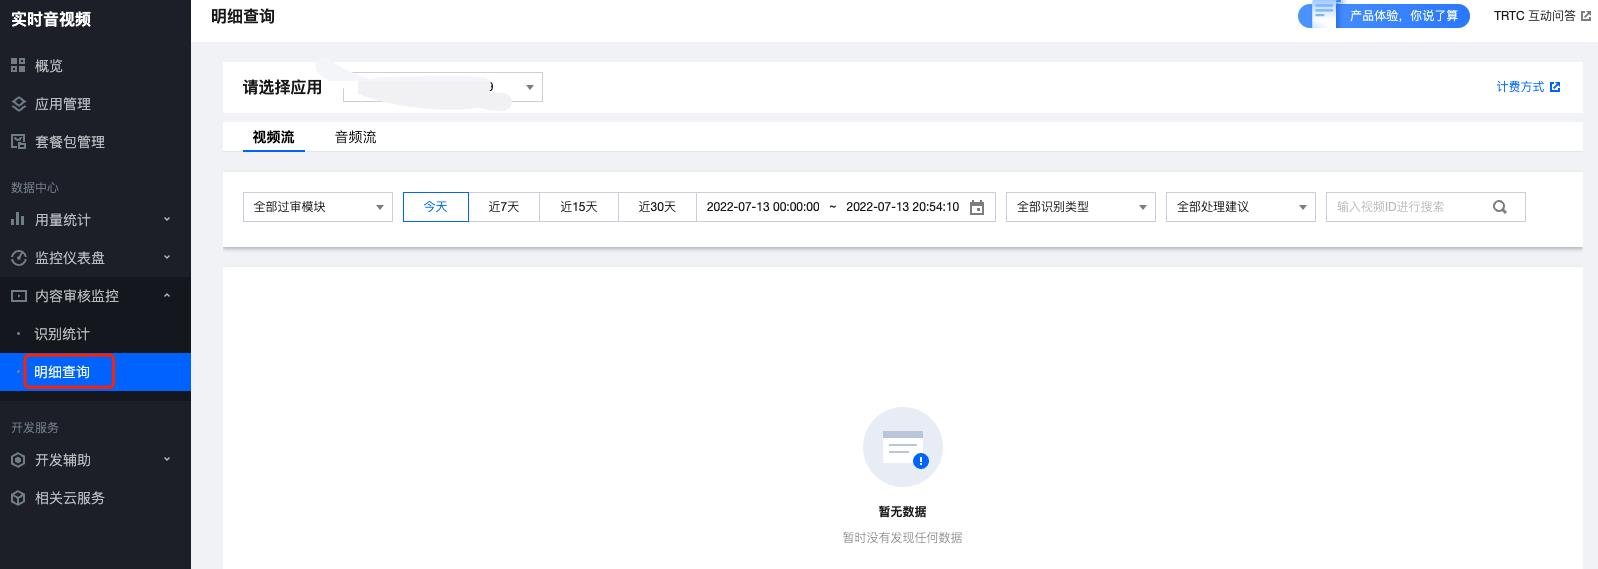Click the 相关云服务 cube icon
Viewport: 1598px width, 569px height.
coord(18,498)
